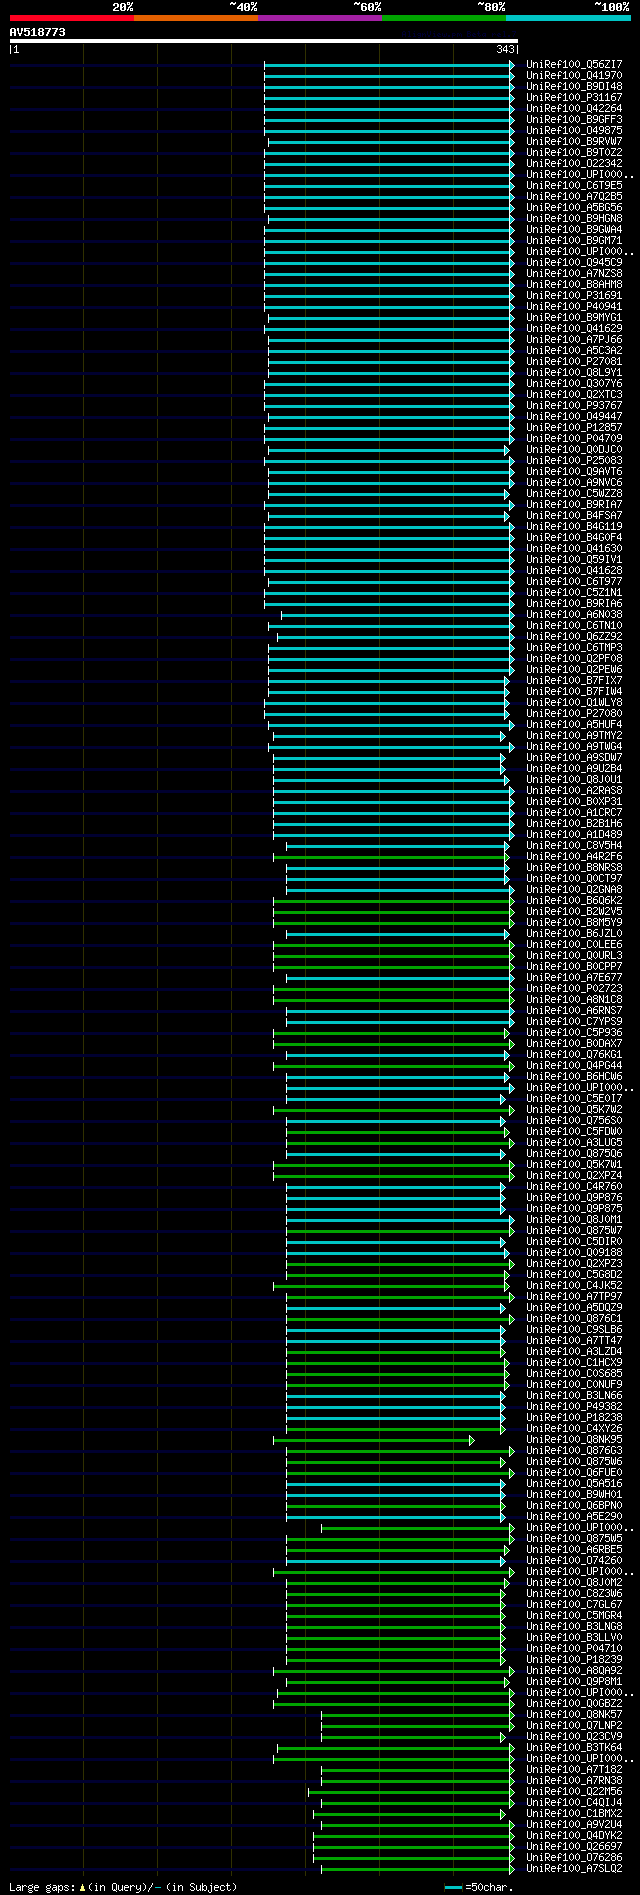
Task: Click on the UniRef100_P25083 text
Action: (574, 460)
